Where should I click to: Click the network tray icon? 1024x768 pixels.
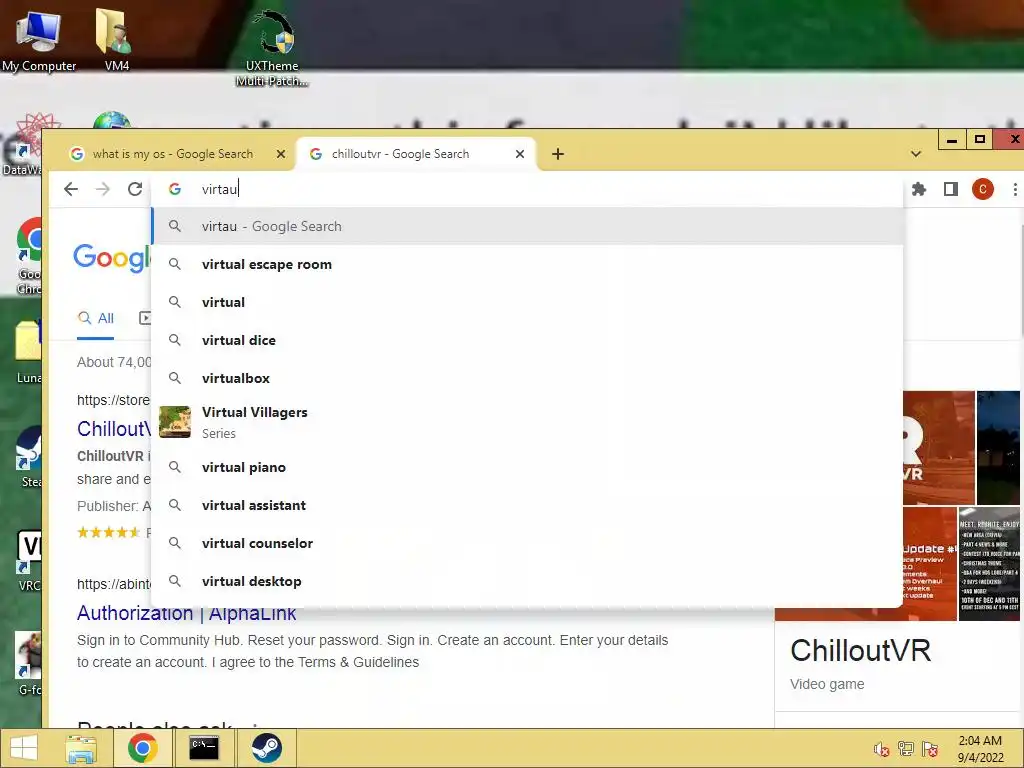[906, 749]
